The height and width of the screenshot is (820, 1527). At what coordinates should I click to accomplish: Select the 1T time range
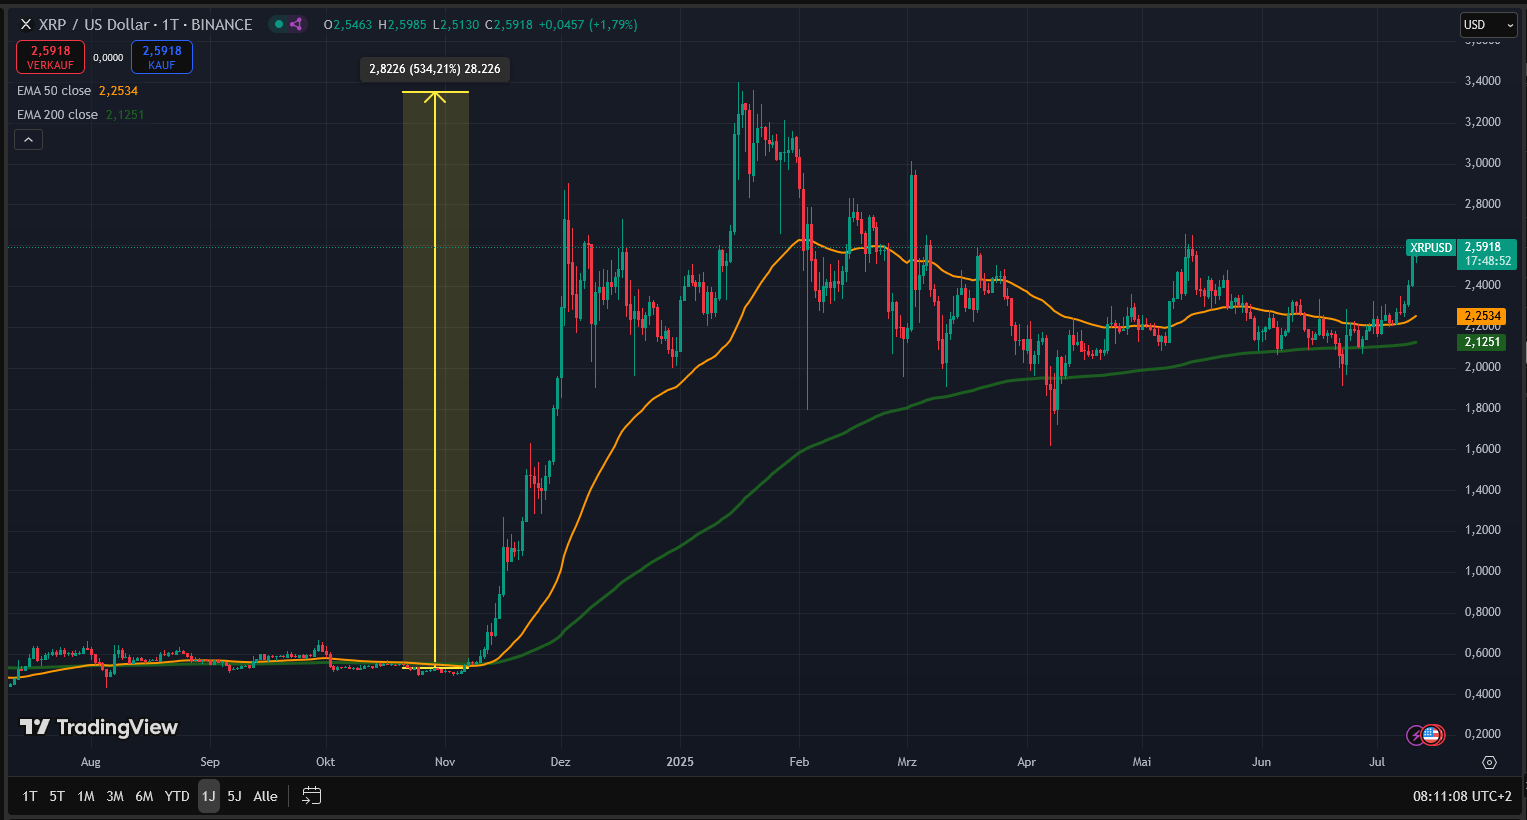30,796
